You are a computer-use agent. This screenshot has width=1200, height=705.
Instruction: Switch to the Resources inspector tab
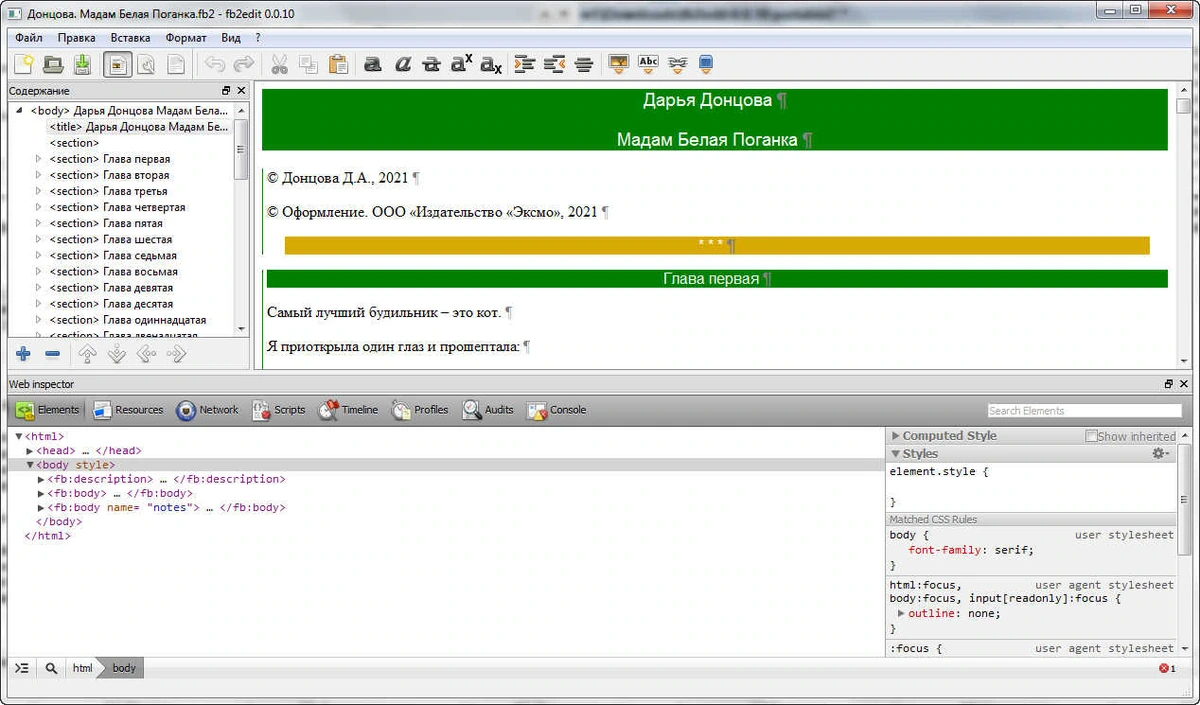coord(128,410)
